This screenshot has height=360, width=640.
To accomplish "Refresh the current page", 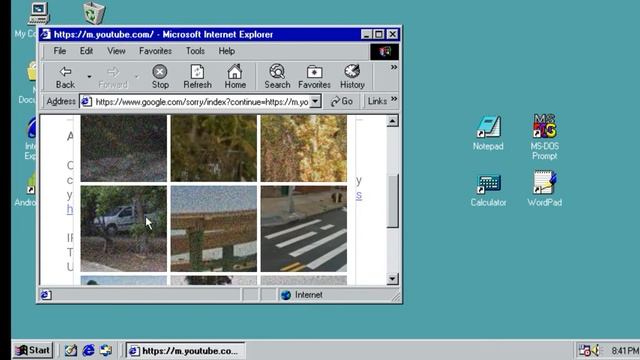I will [197, 77].
